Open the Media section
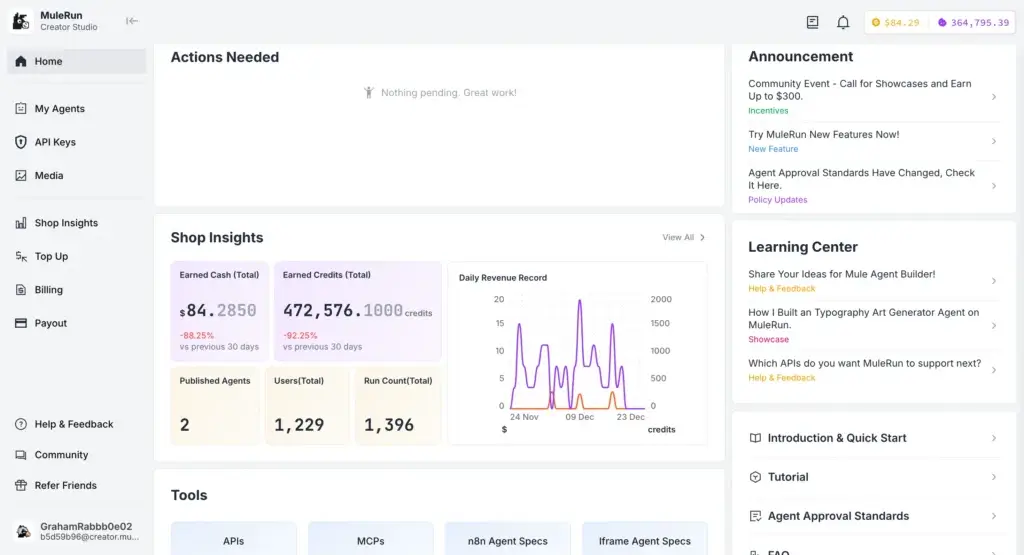This screenshot has height=555, width=1024. [77, 176]
